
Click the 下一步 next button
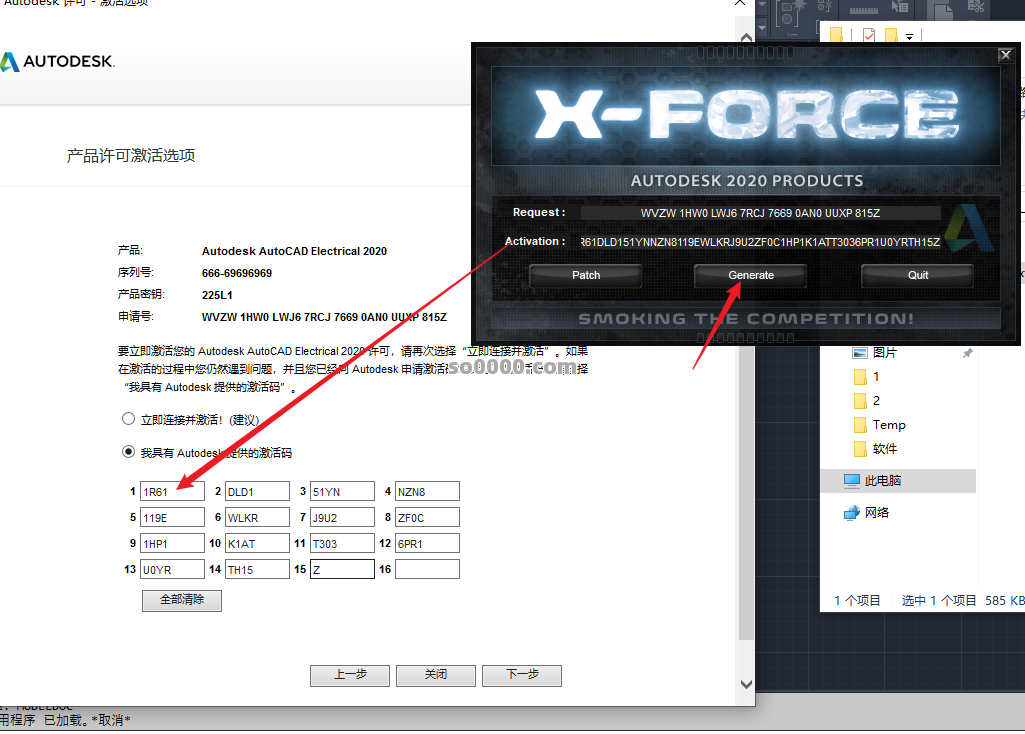point(522,675)
